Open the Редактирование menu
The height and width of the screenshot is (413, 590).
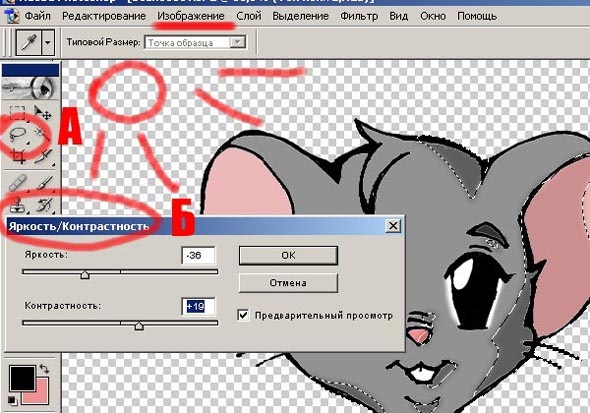104,16
